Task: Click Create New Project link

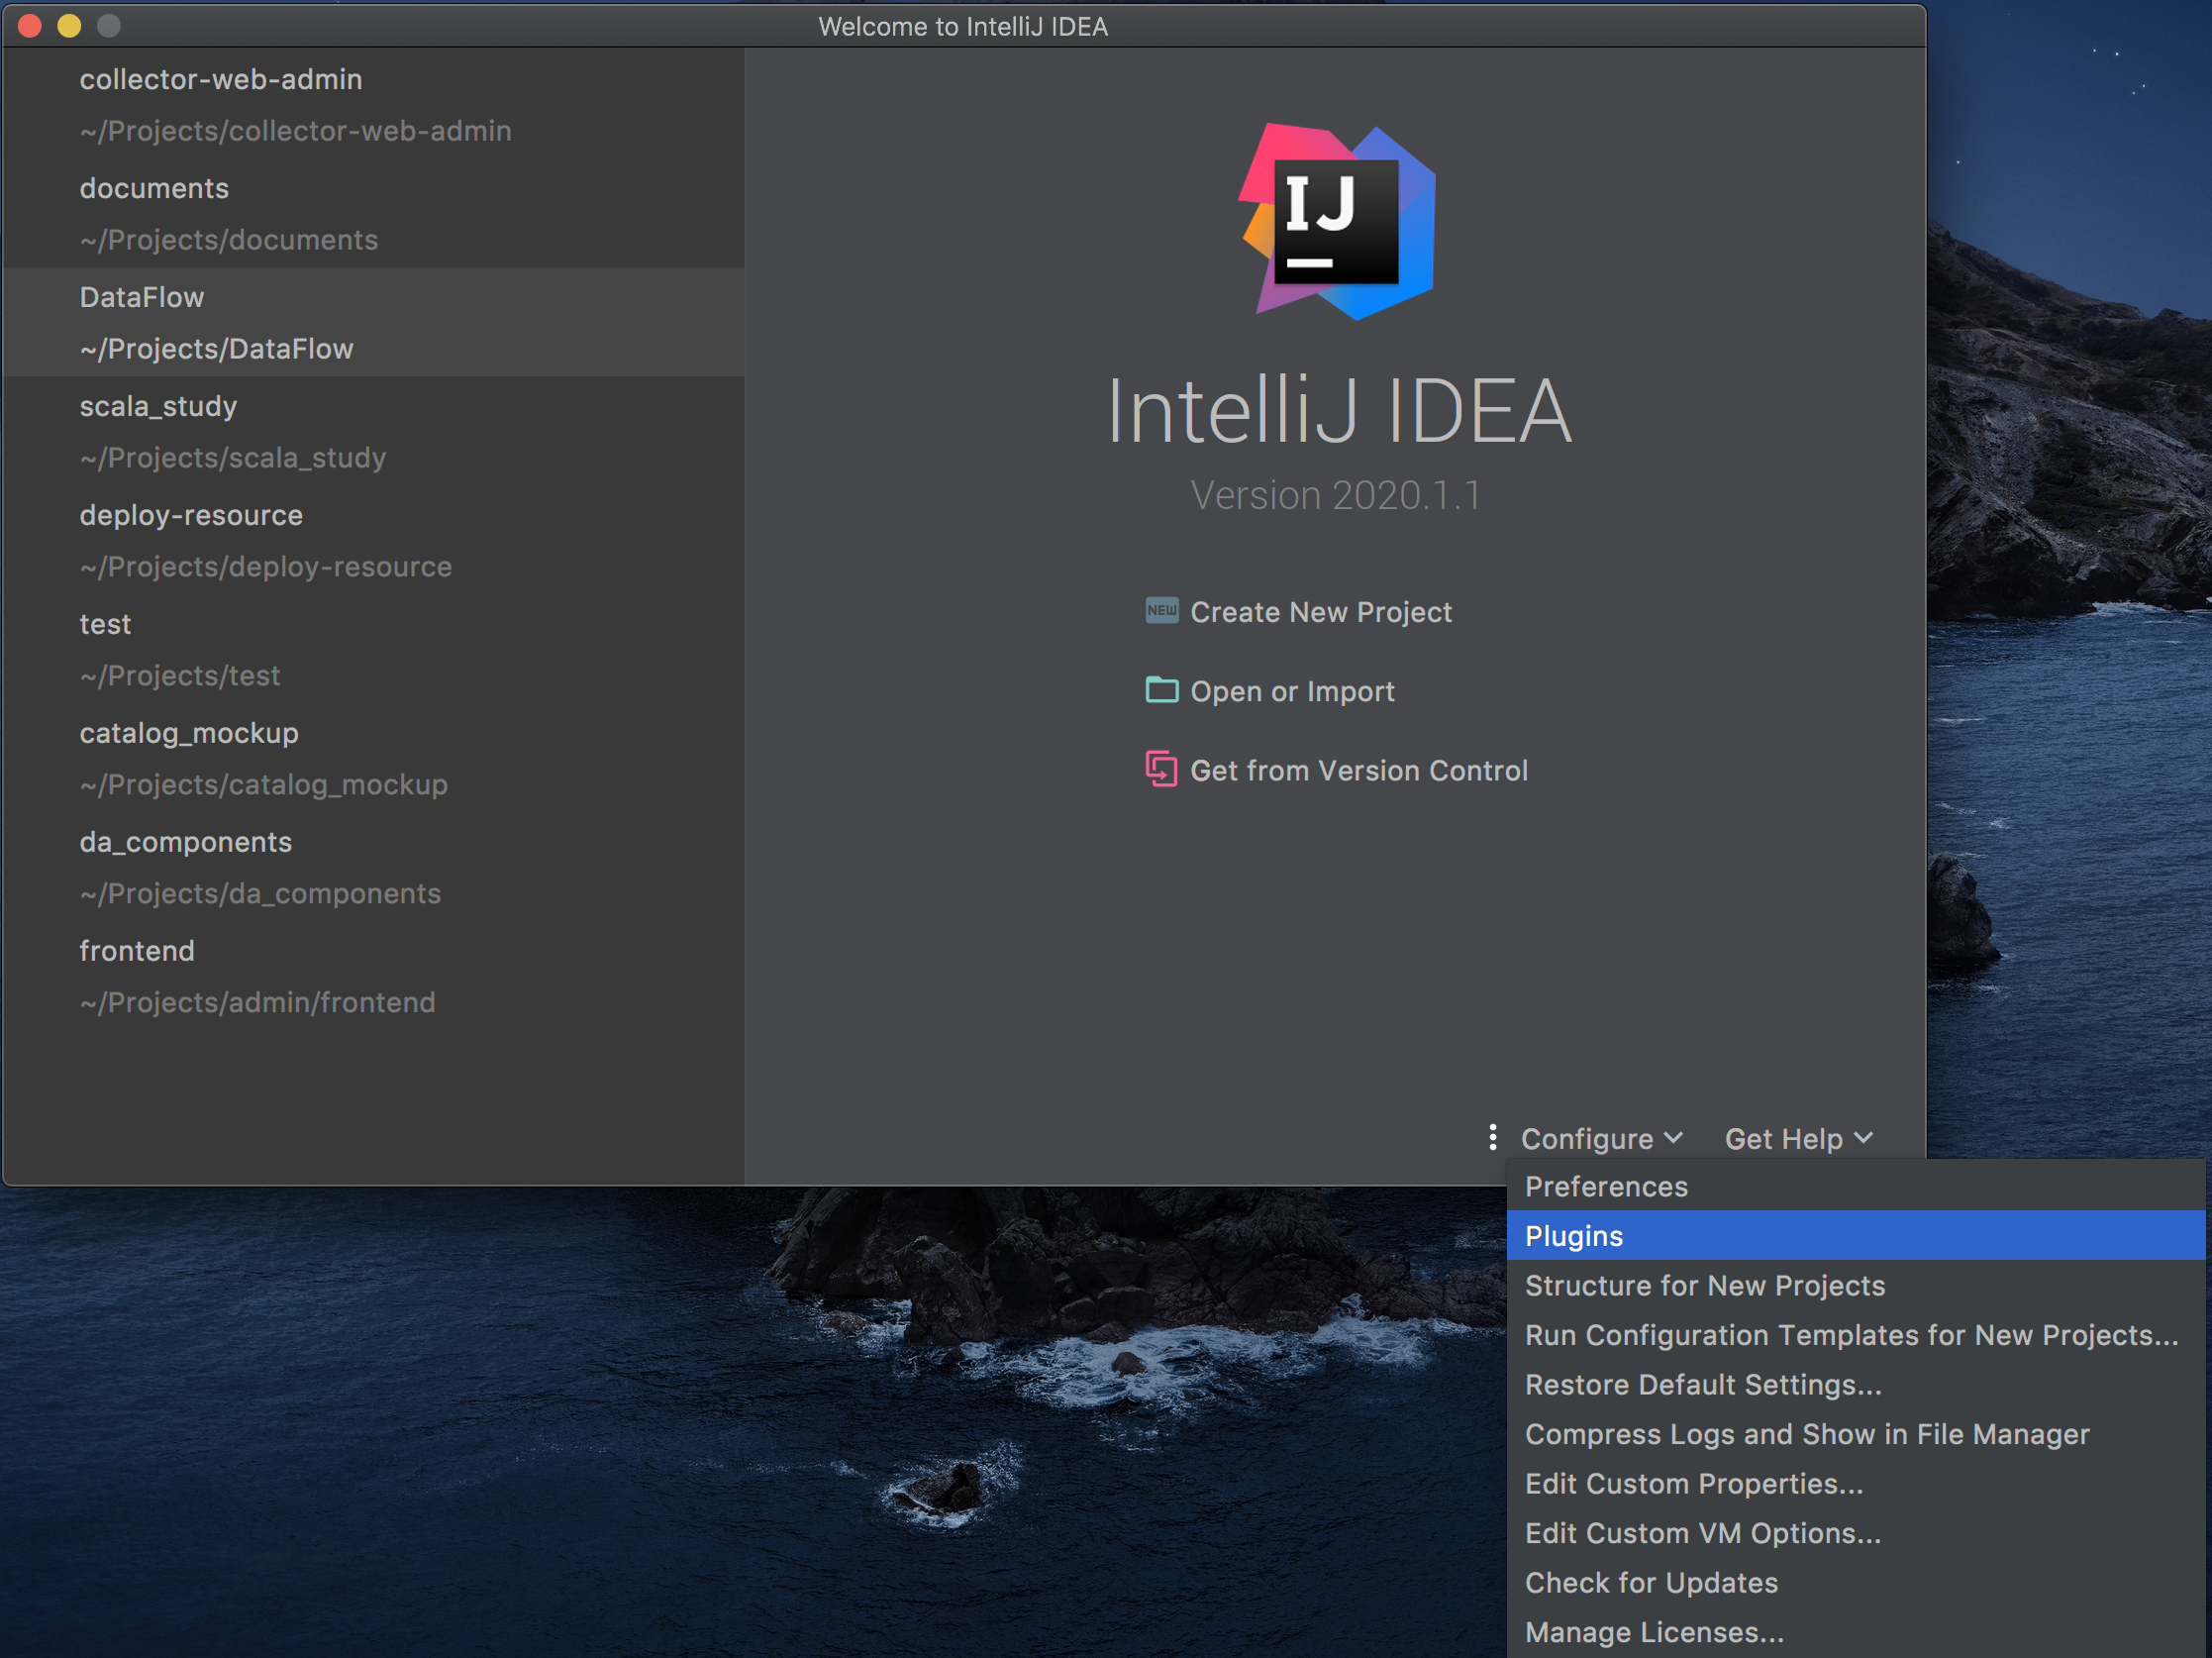Action: click(1320, 612)
